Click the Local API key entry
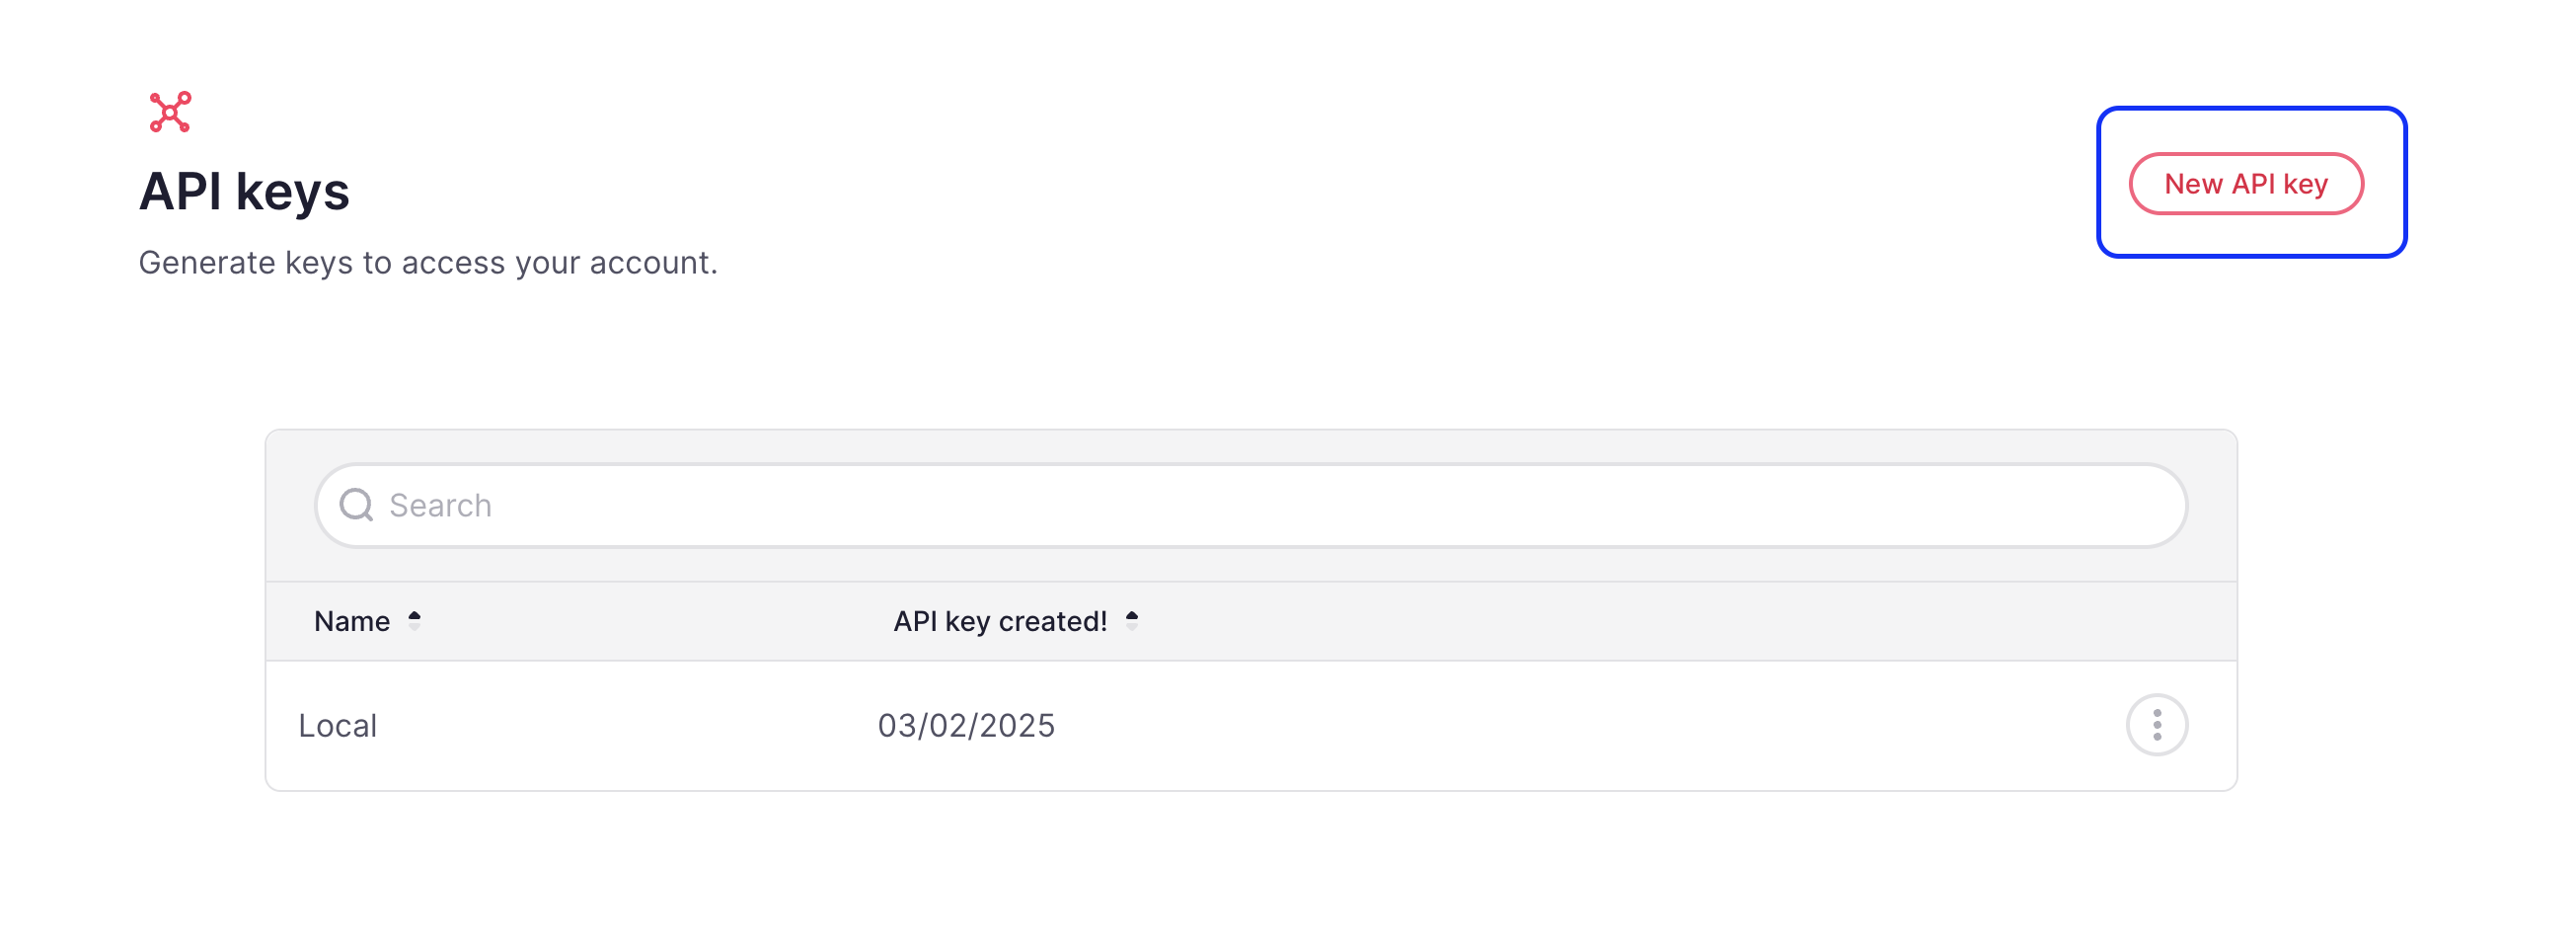 click(x=338, y=725)
